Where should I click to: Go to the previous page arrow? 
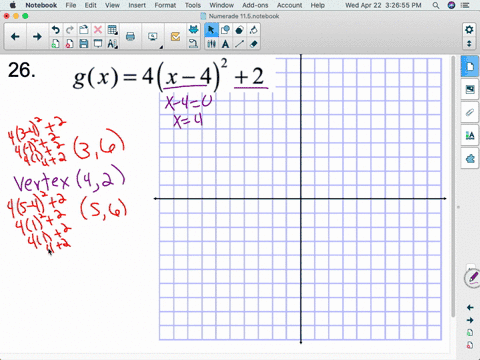15,36
